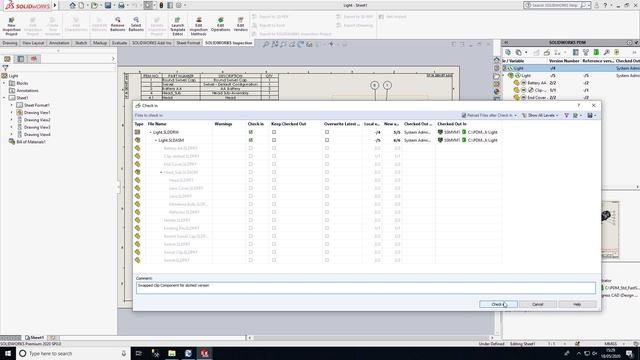Enable Keep Checked Out for Light.SLDDRW
This screenshot has height=360, width=640.
274,132
